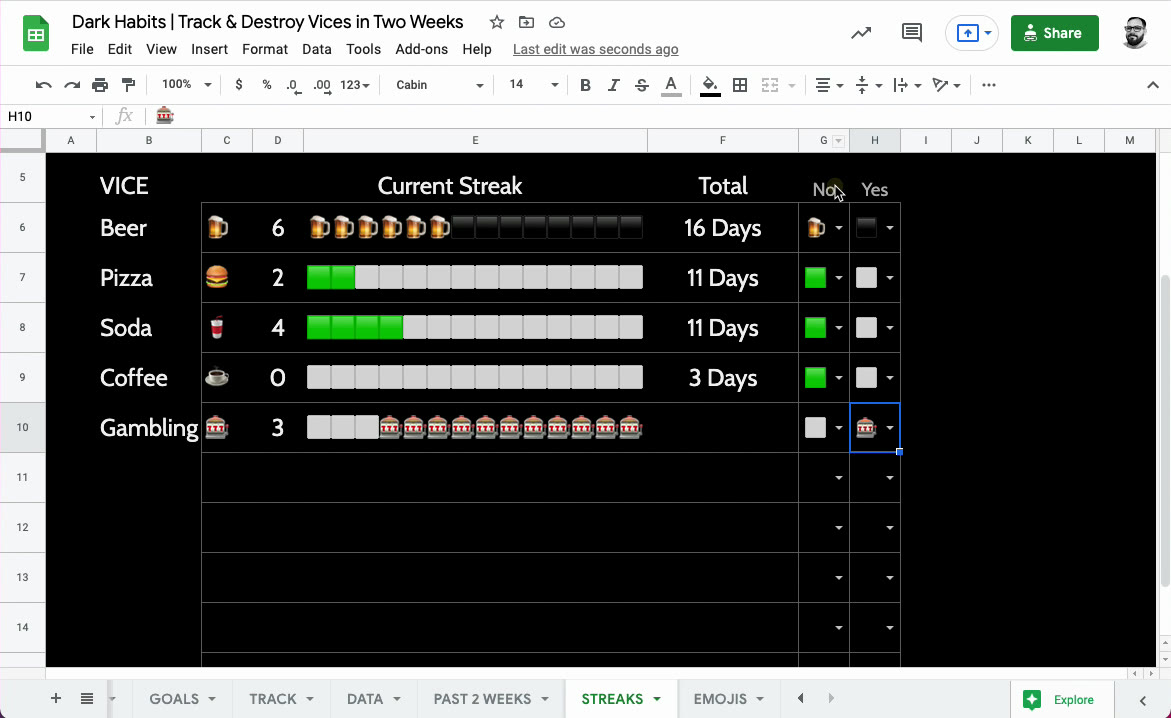Format as currency with dollar icon
The width and height of the screenshot is (1171, 718).
238,85
